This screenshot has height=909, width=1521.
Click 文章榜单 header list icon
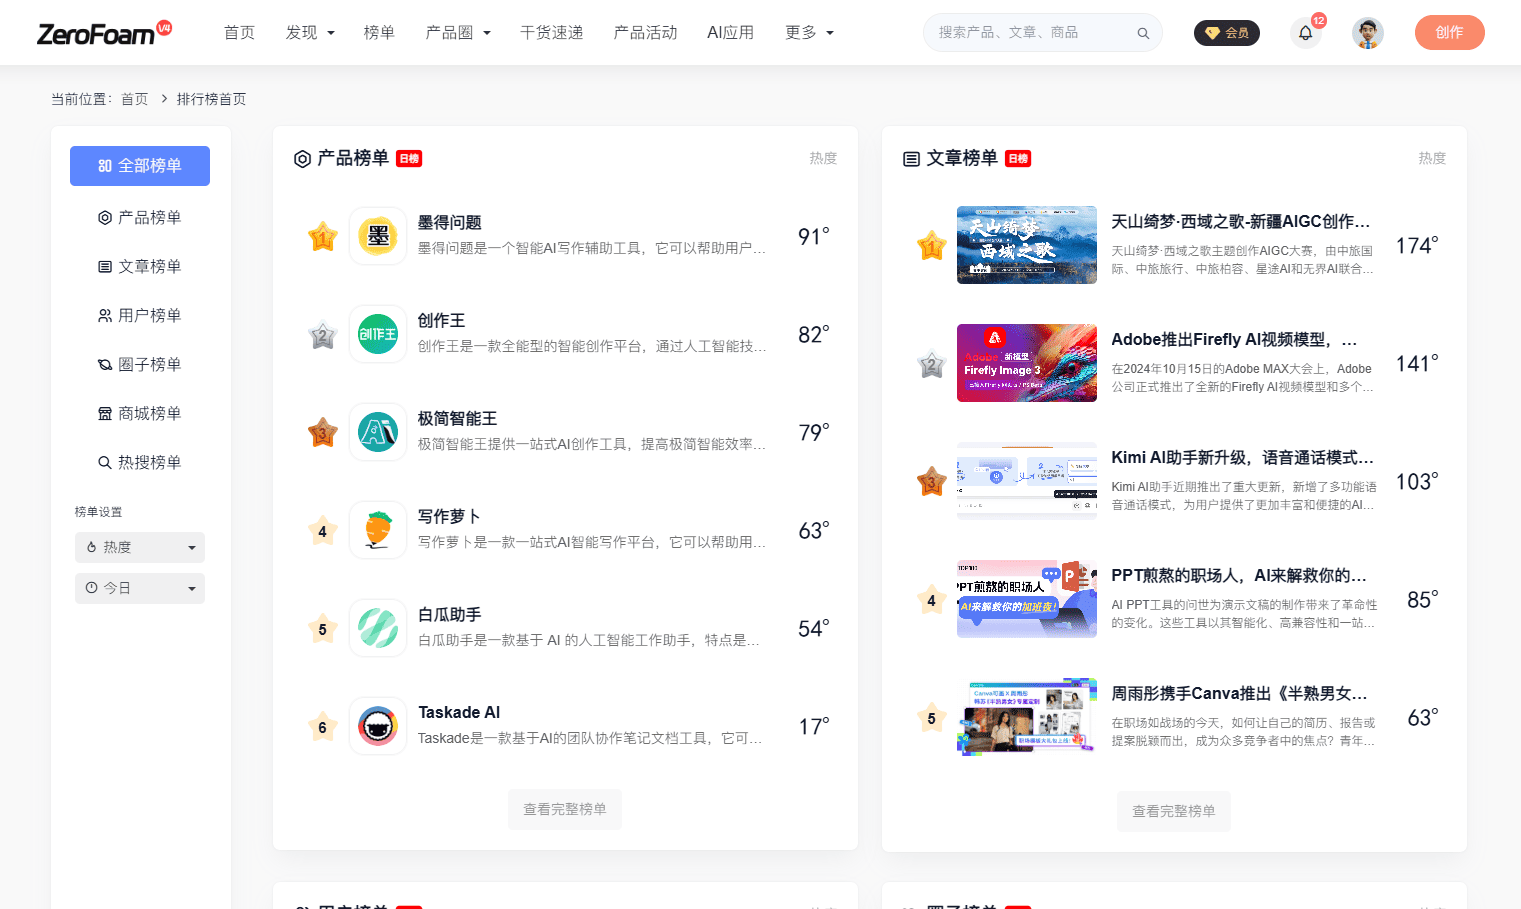click(x=911, y=159)
